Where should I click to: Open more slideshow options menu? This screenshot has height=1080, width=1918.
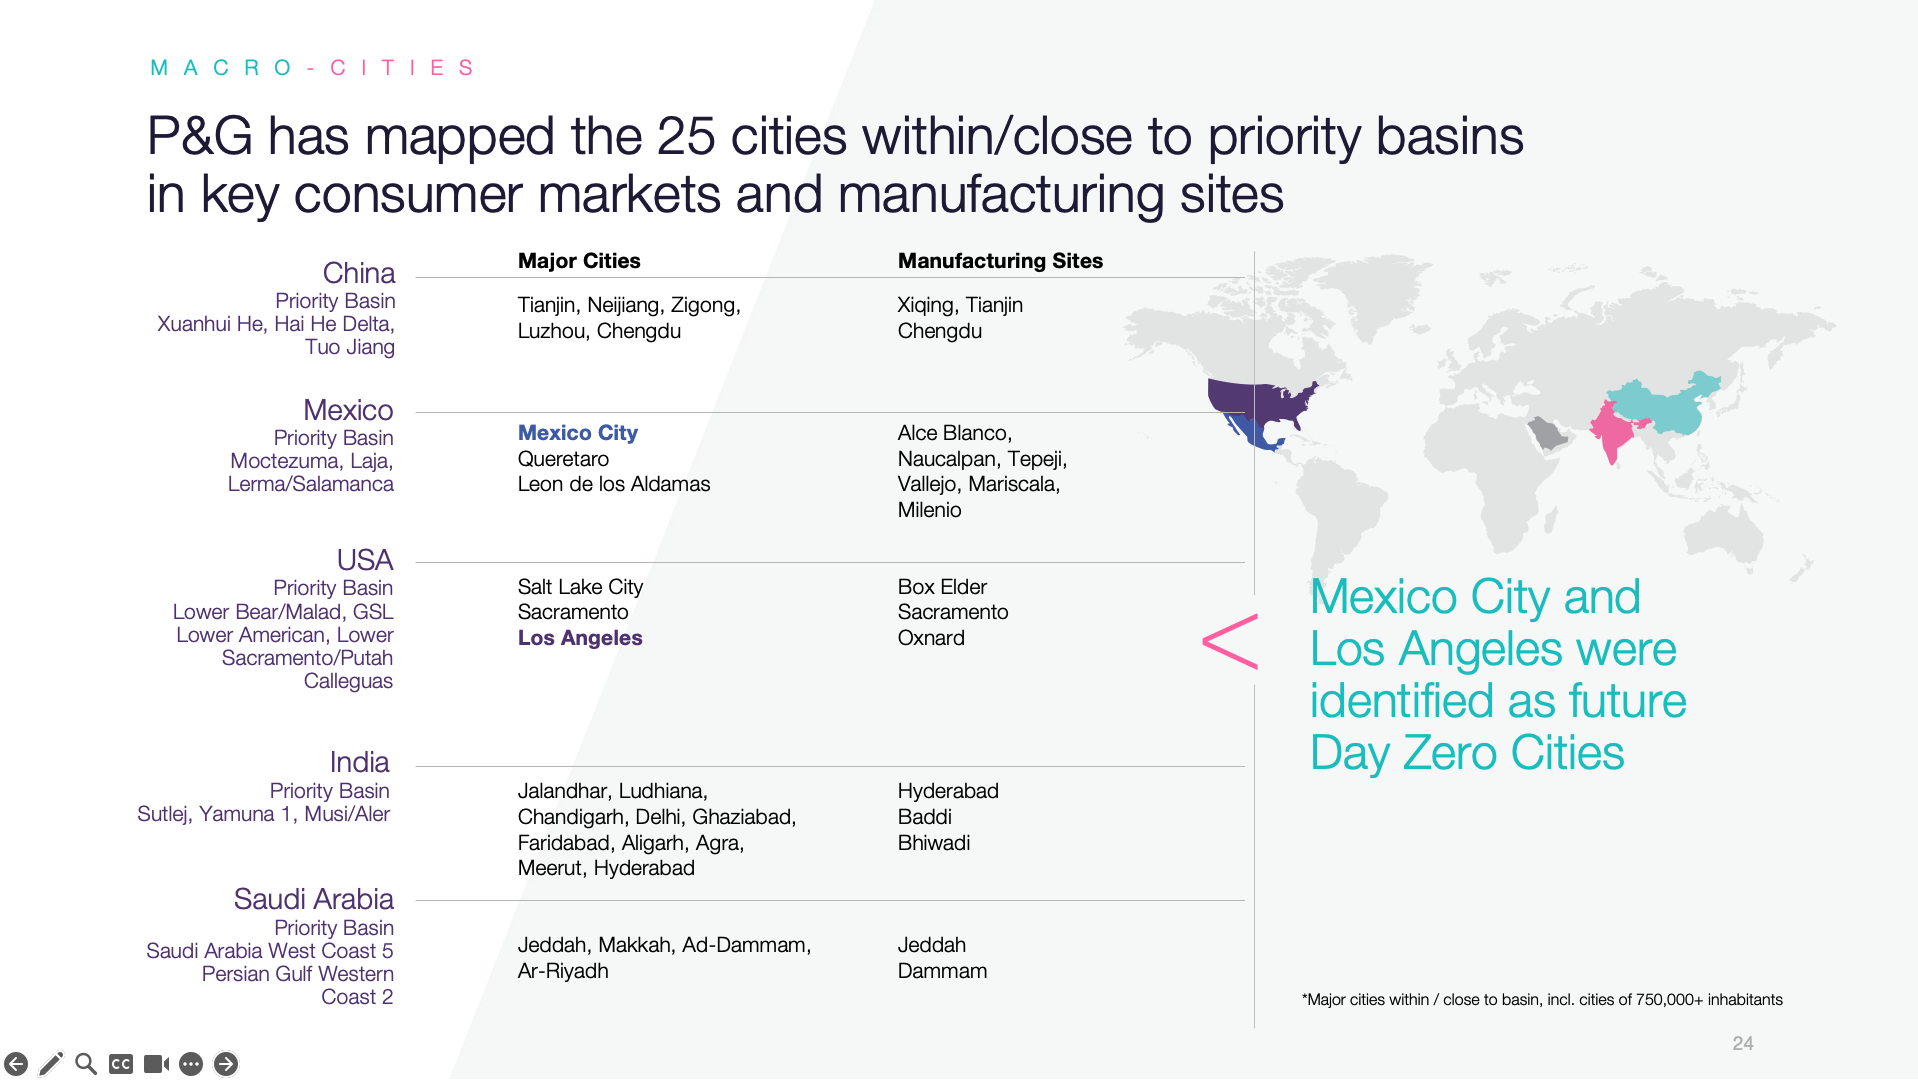191,1064
